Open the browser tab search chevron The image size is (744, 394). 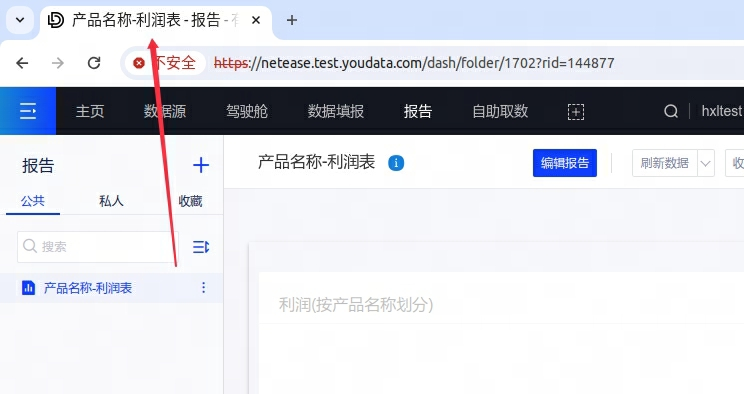(x=20, y=20)
